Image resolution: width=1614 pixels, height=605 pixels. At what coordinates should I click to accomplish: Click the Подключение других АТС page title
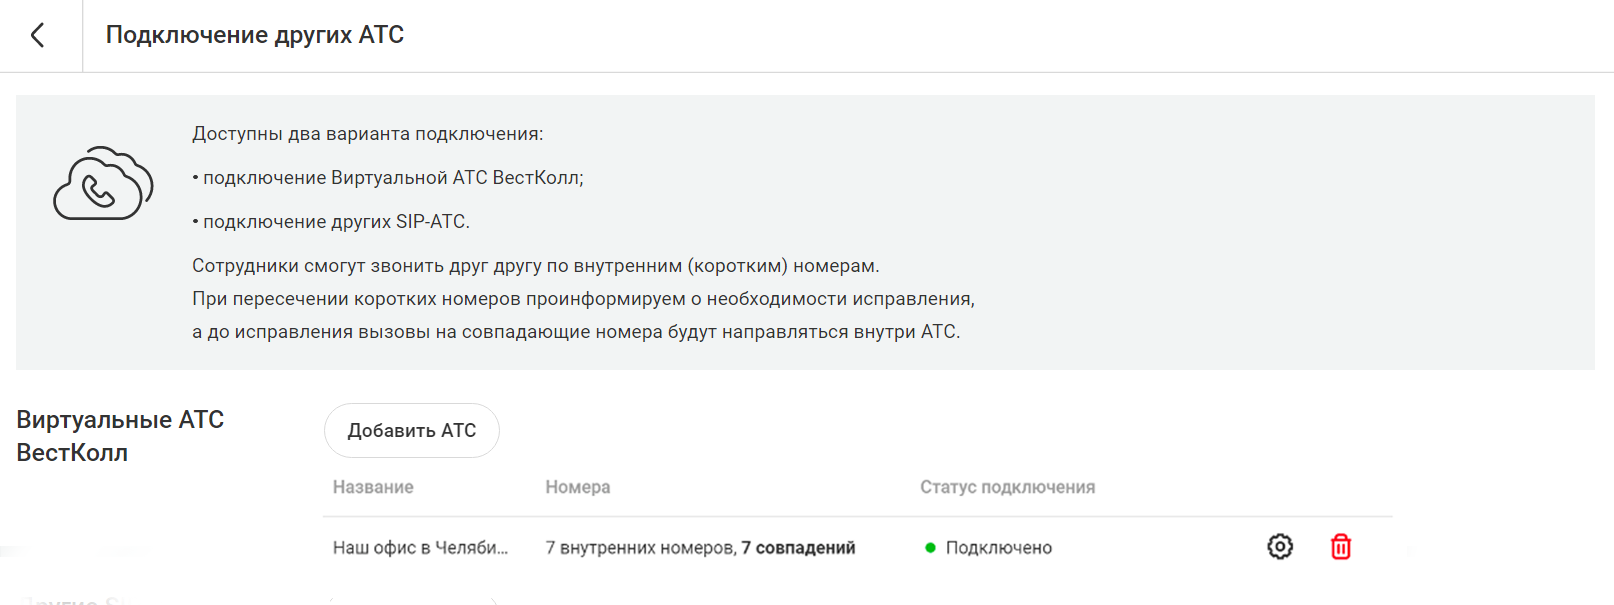tap(255, 35)
